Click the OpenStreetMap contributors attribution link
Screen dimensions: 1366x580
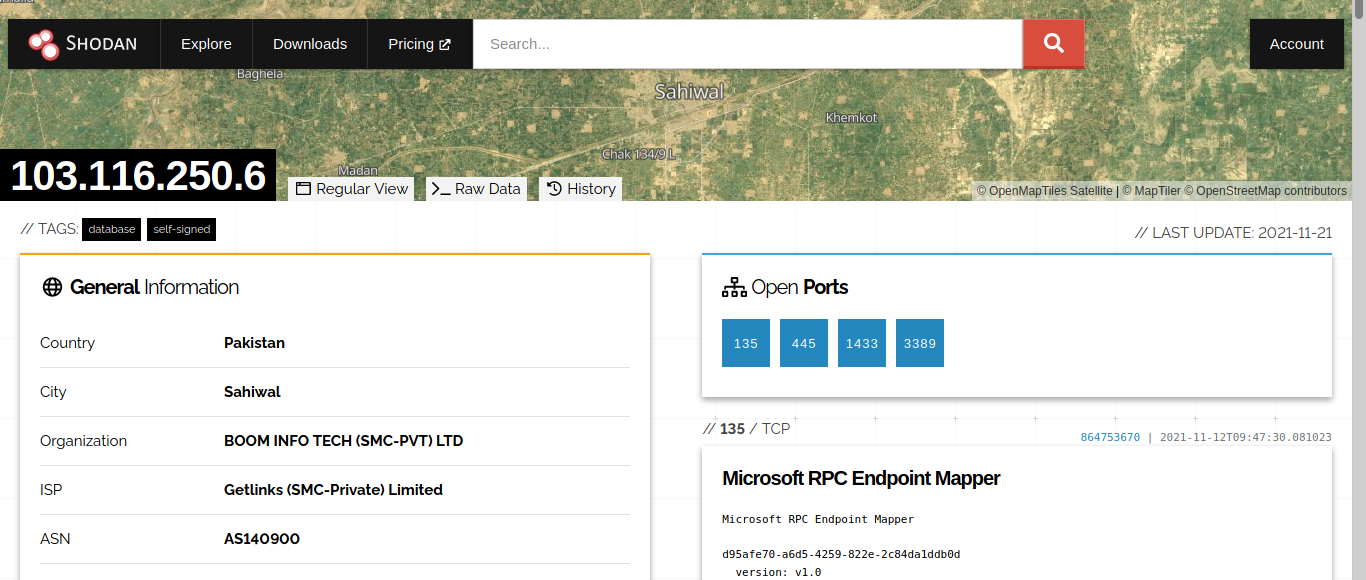[1271, 191]
